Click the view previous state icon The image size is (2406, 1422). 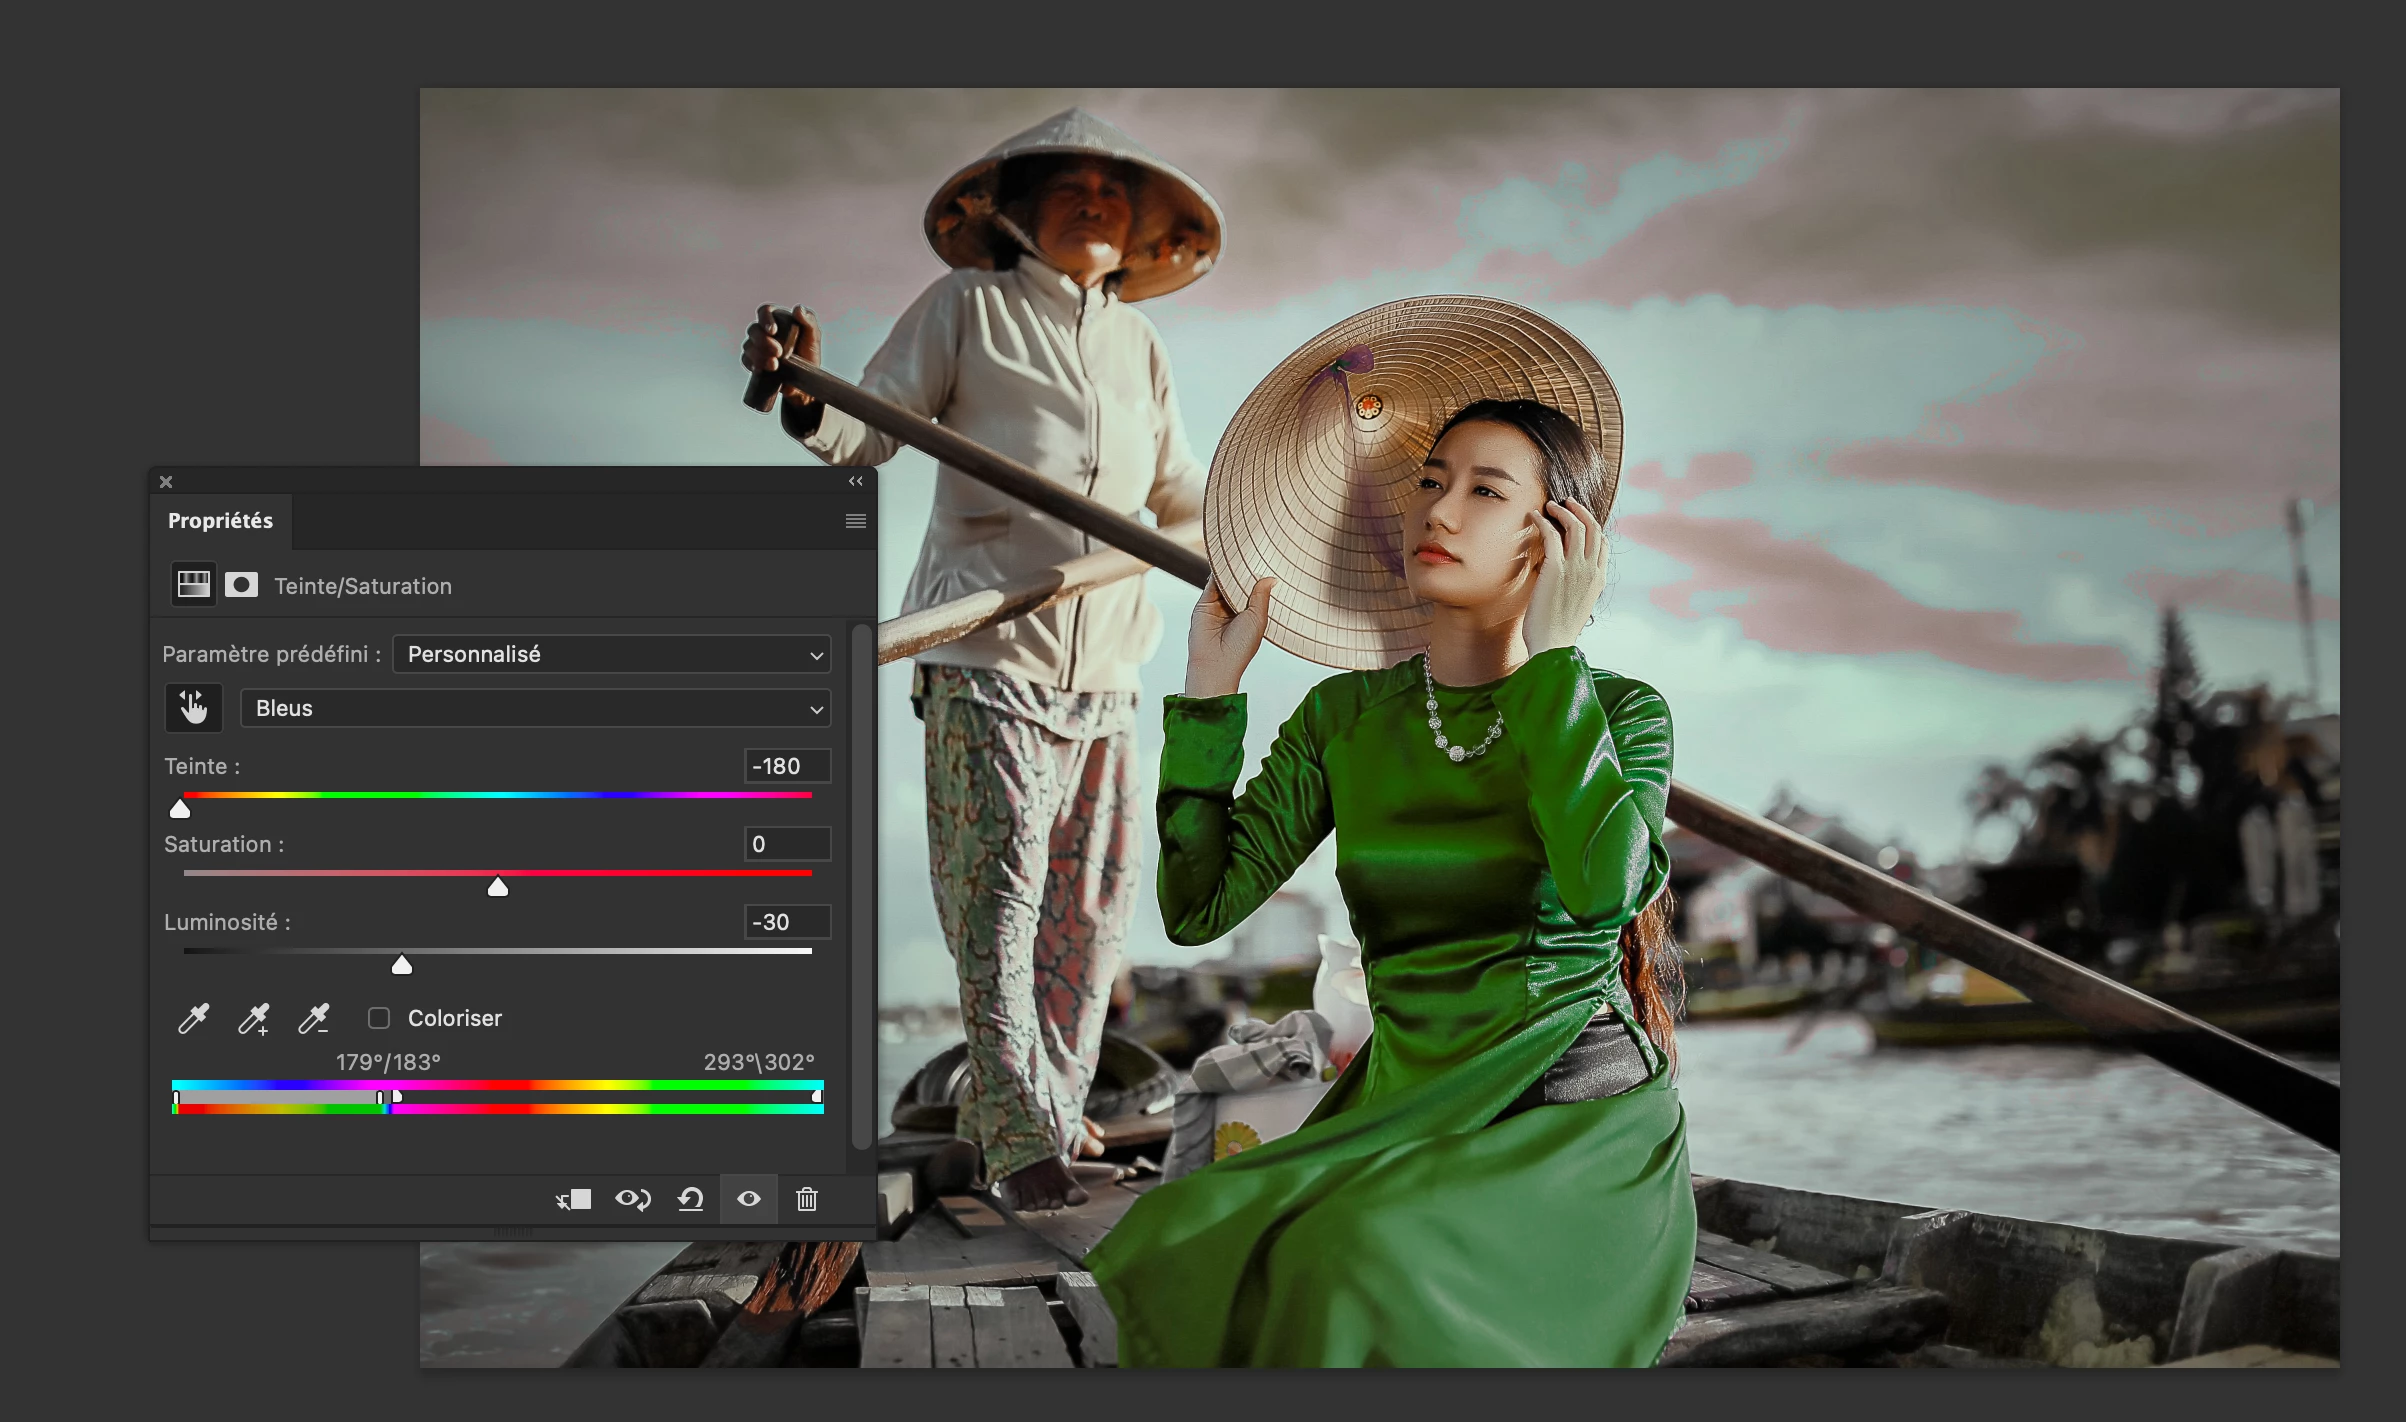[632, 1199]
